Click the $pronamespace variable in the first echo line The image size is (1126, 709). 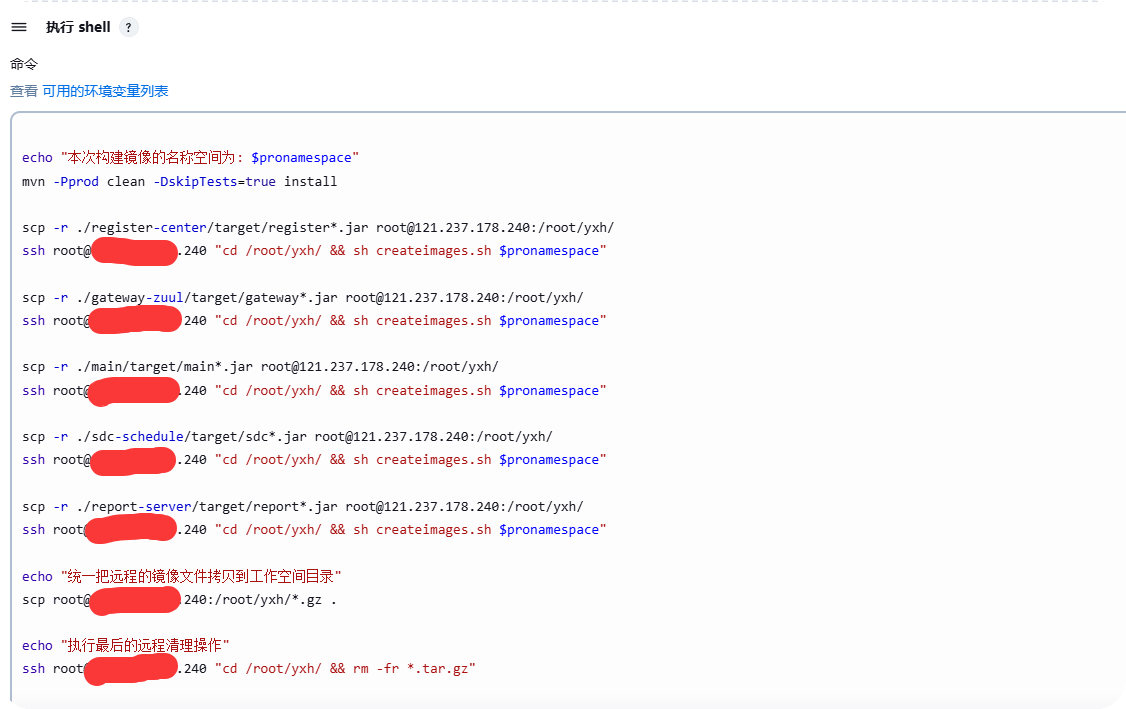coord(302,157)
